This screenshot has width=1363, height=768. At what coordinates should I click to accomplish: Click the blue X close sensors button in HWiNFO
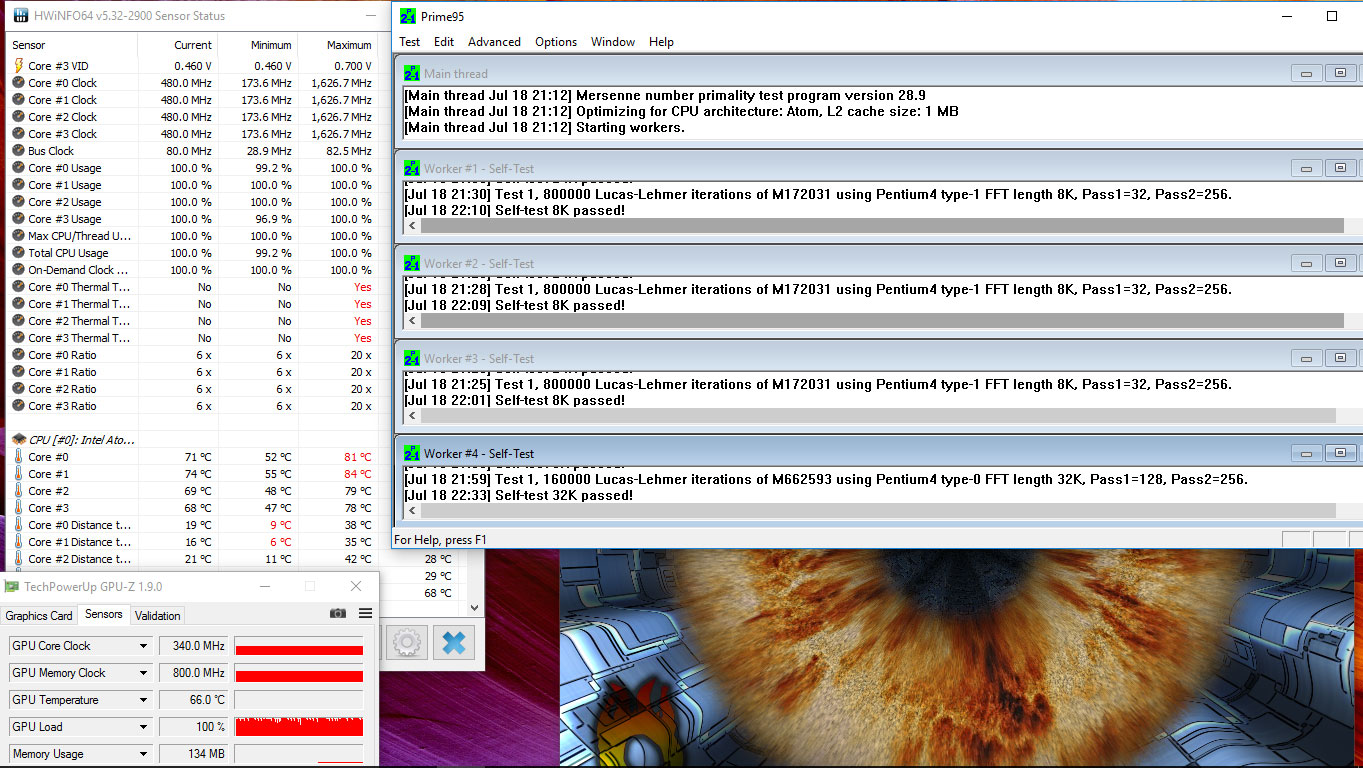tap(454, 642)
